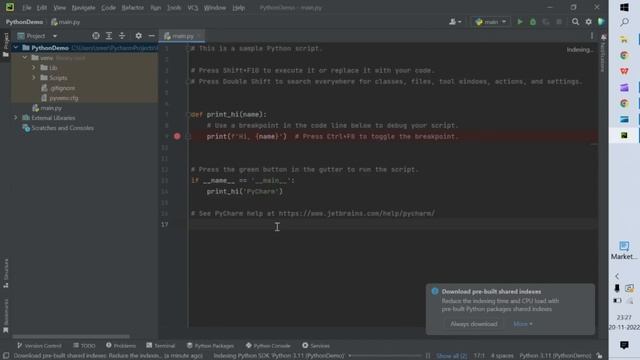Image resolution: width=640 pixels, height=360 pixels.
Task: Open the main run configuration dropdown
Action: tap(491, 22)
